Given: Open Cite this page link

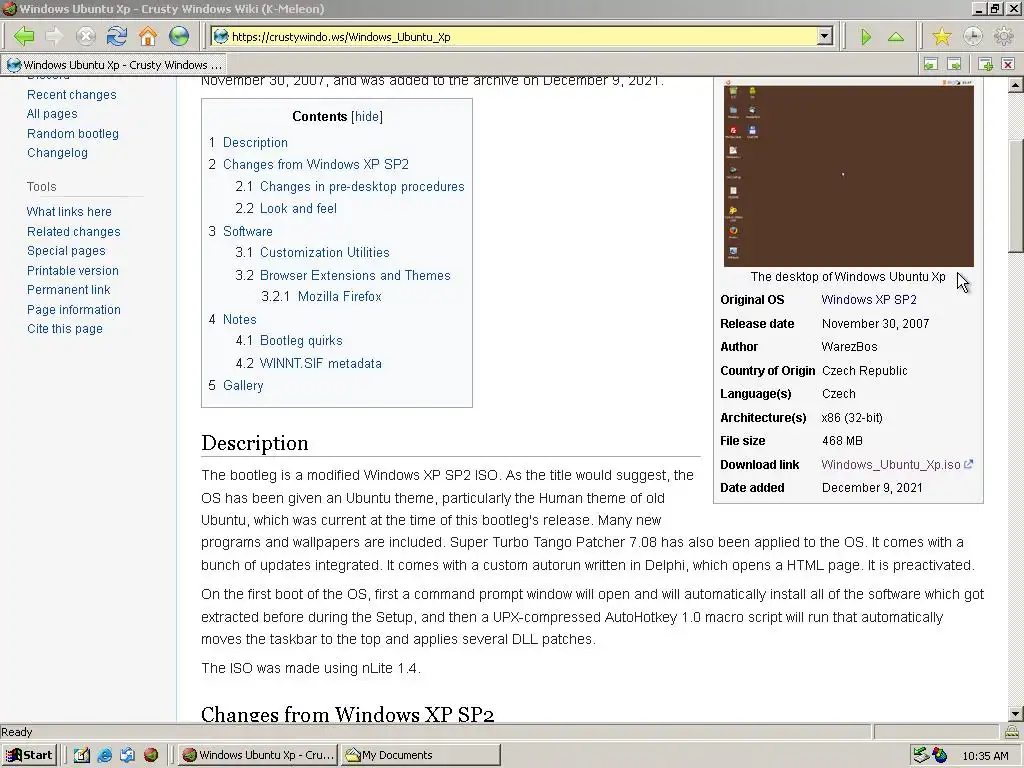Looking at the screenshot, I should point(65,329).
